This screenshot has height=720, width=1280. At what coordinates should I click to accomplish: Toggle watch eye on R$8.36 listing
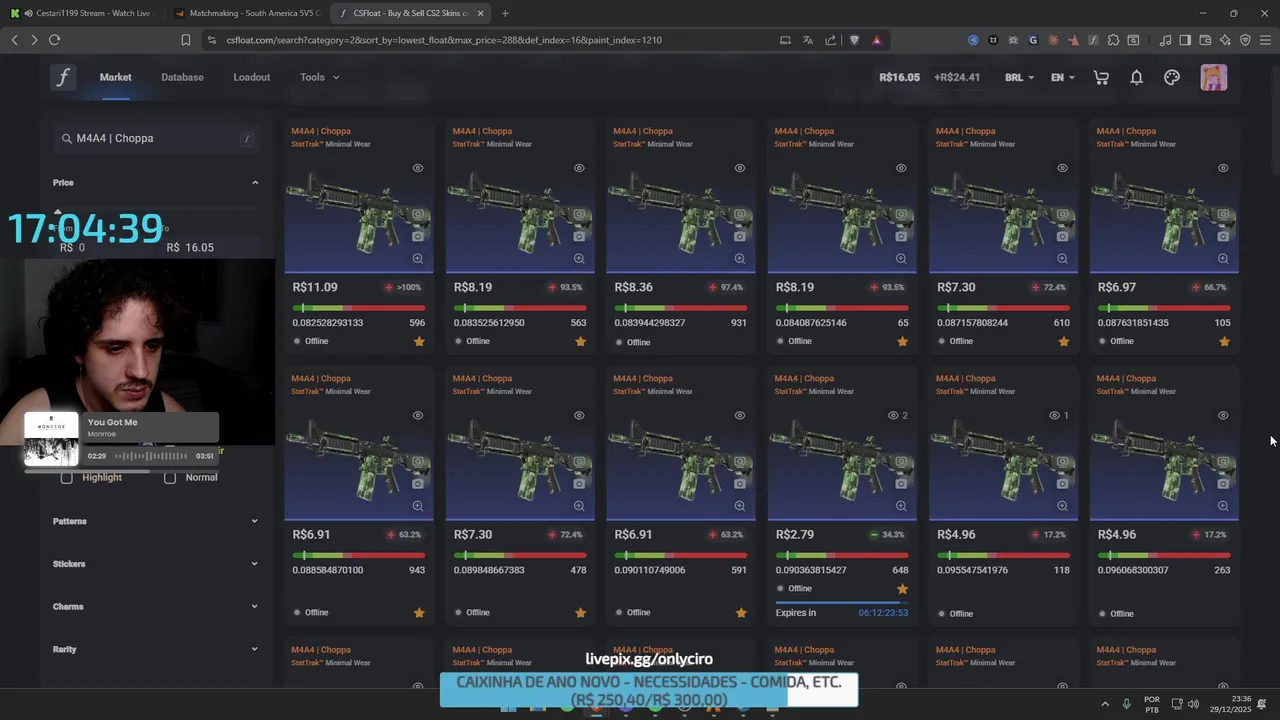pos(740,168)
